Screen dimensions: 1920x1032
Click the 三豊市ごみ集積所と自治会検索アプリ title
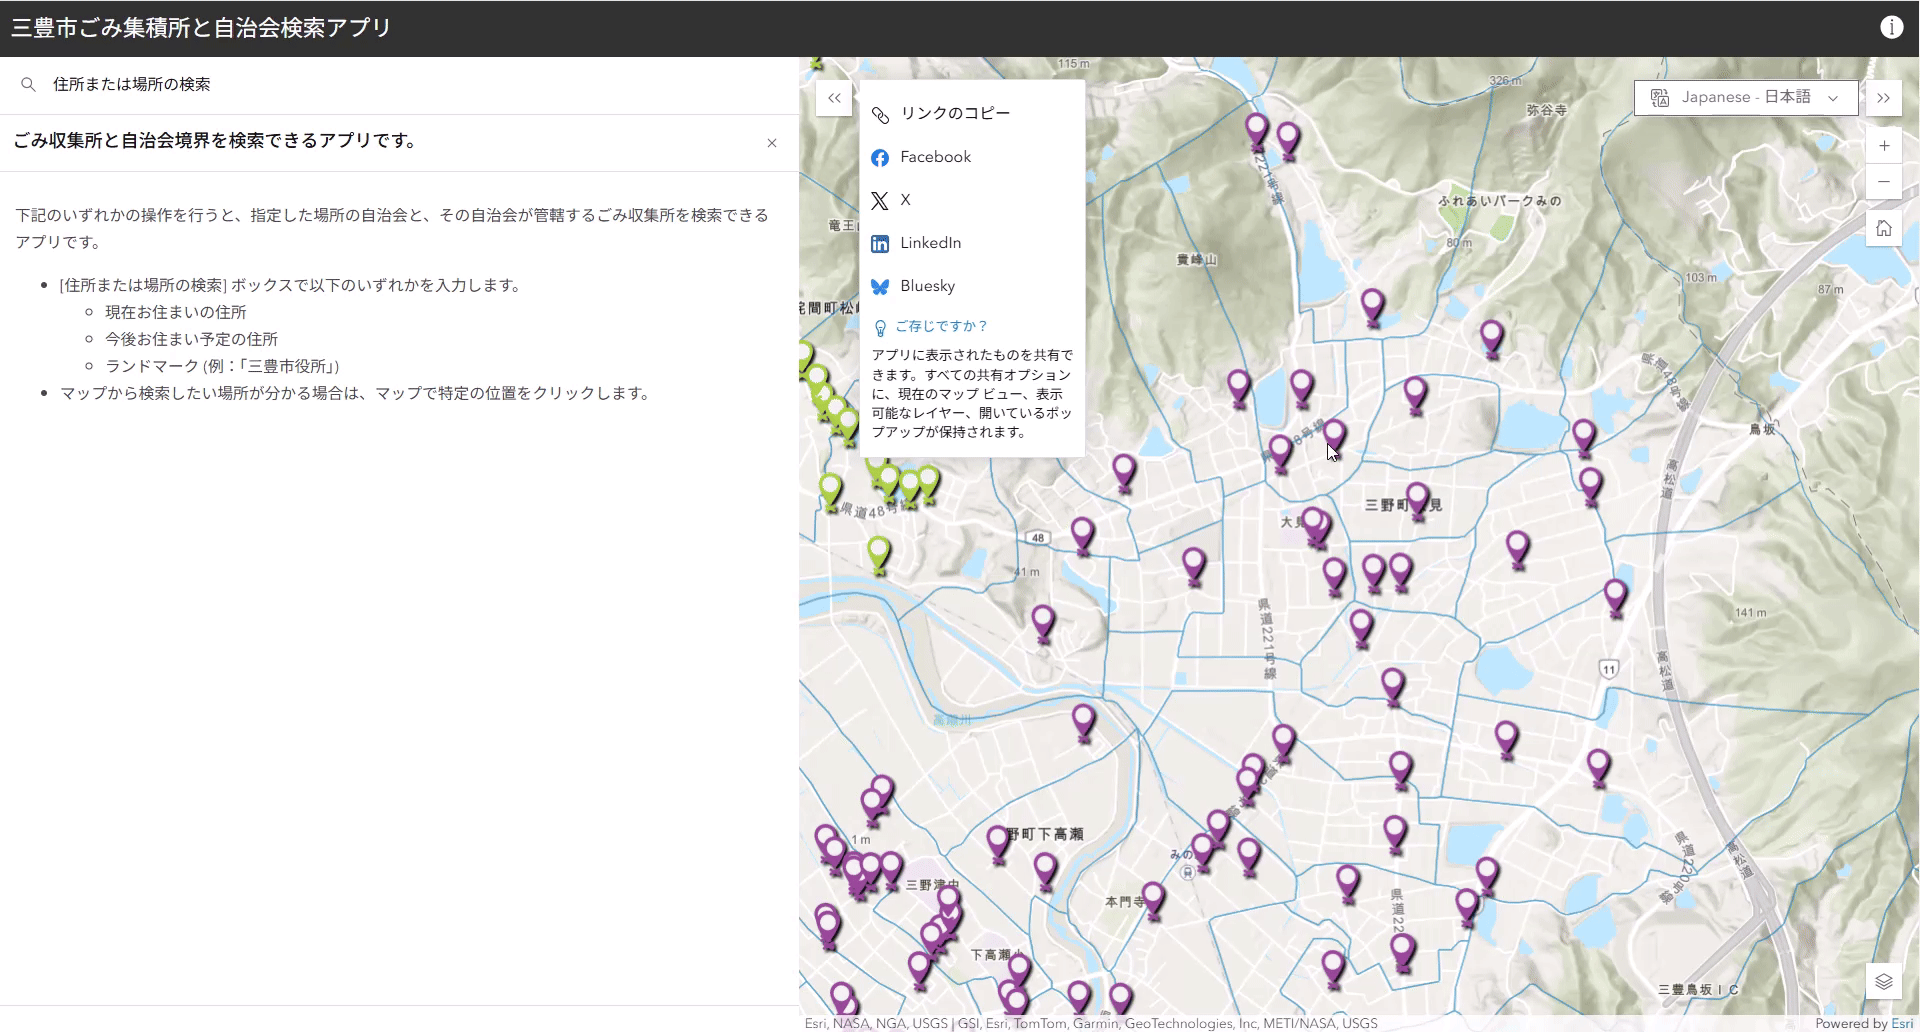201,28
